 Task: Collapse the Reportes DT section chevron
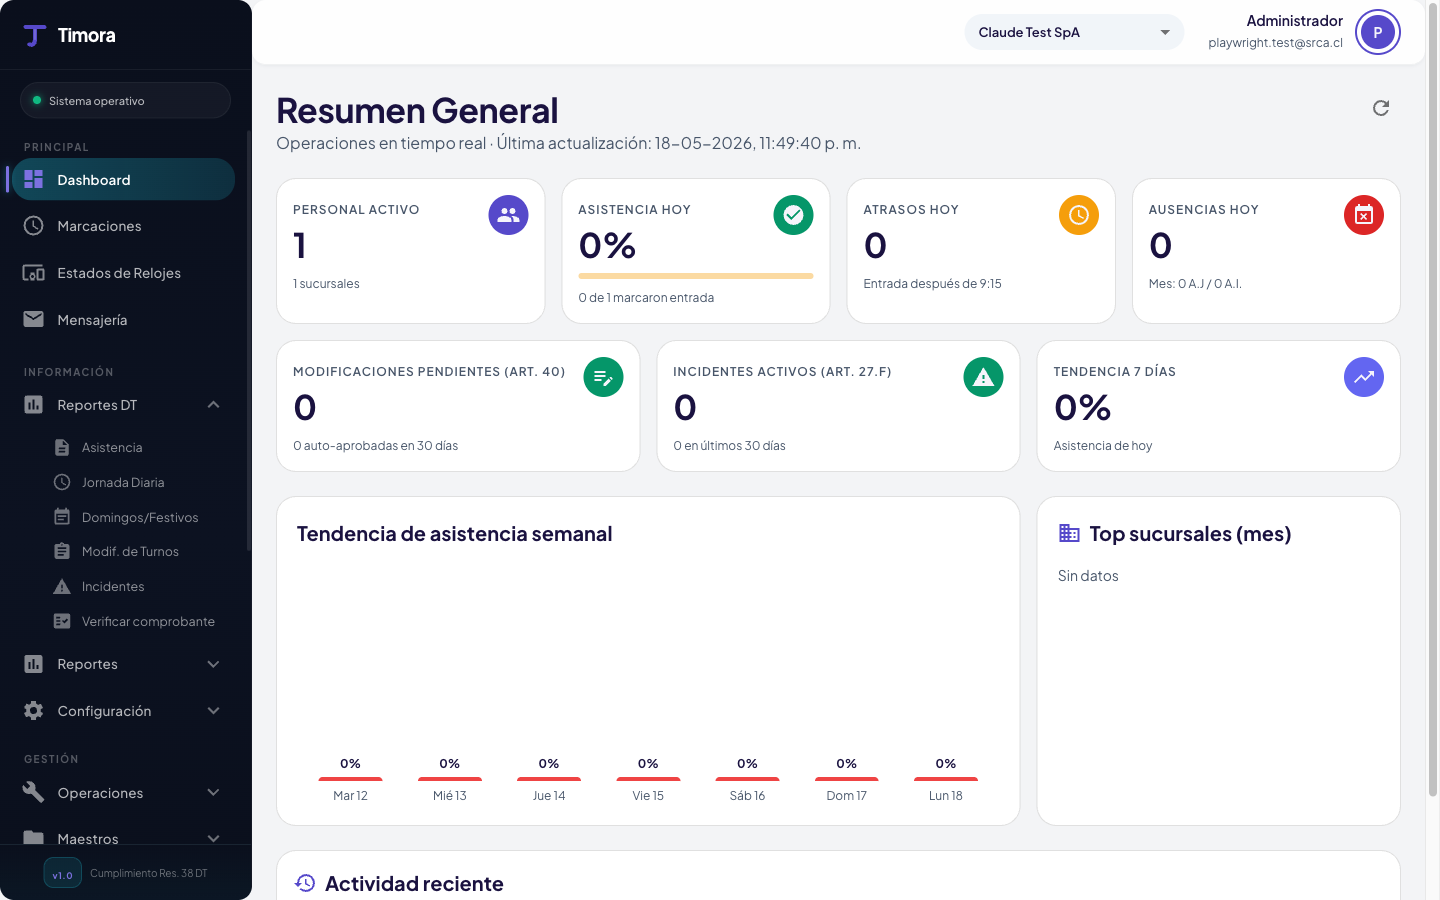pos(213,404)
